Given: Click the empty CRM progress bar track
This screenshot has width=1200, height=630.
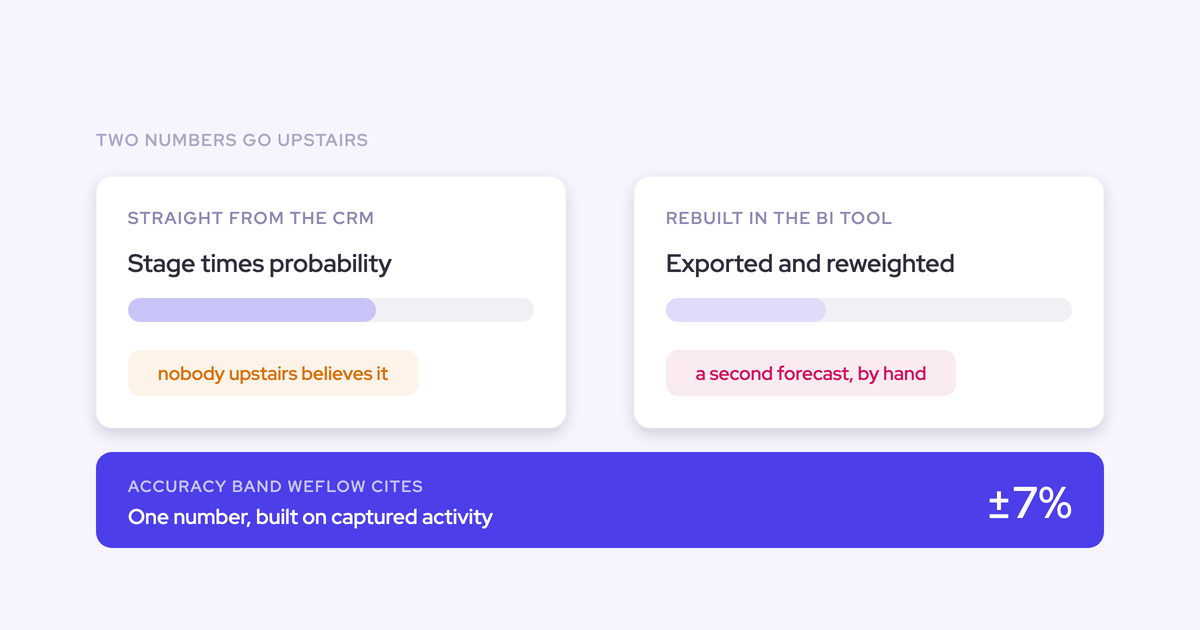Looking at the screenshot, I should 455,310.
